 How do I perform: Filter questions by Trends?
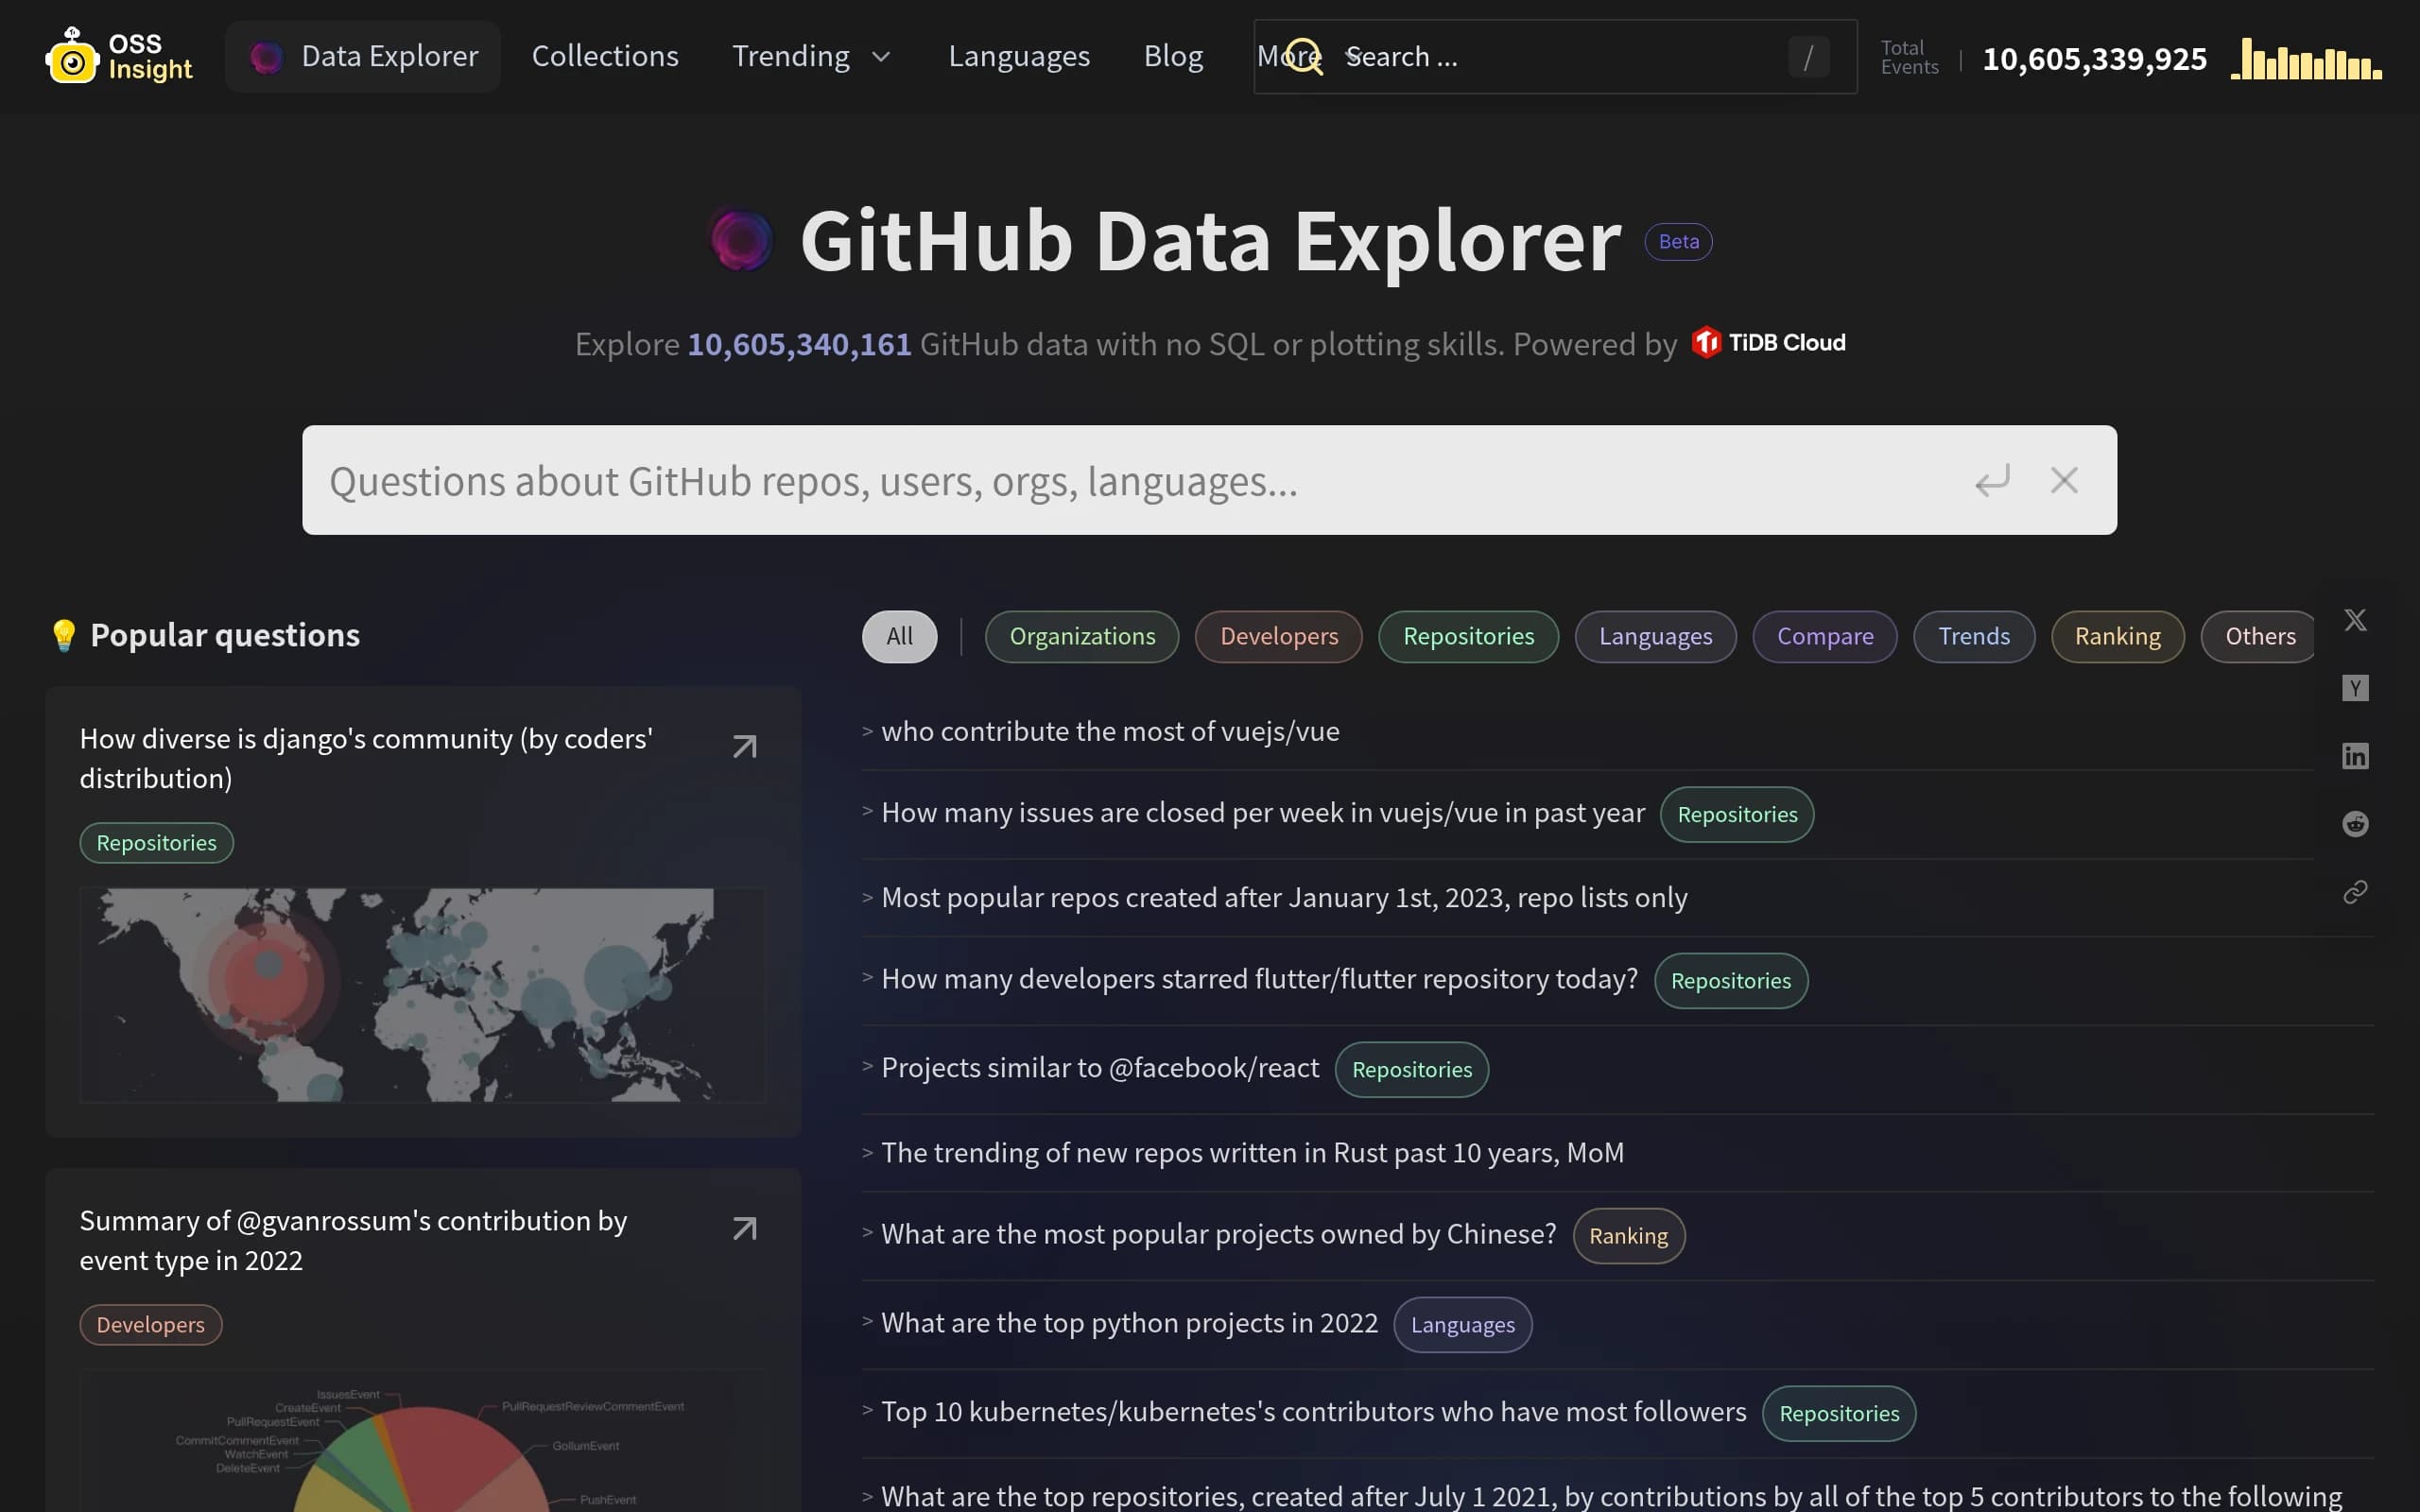click(1974, 636)
